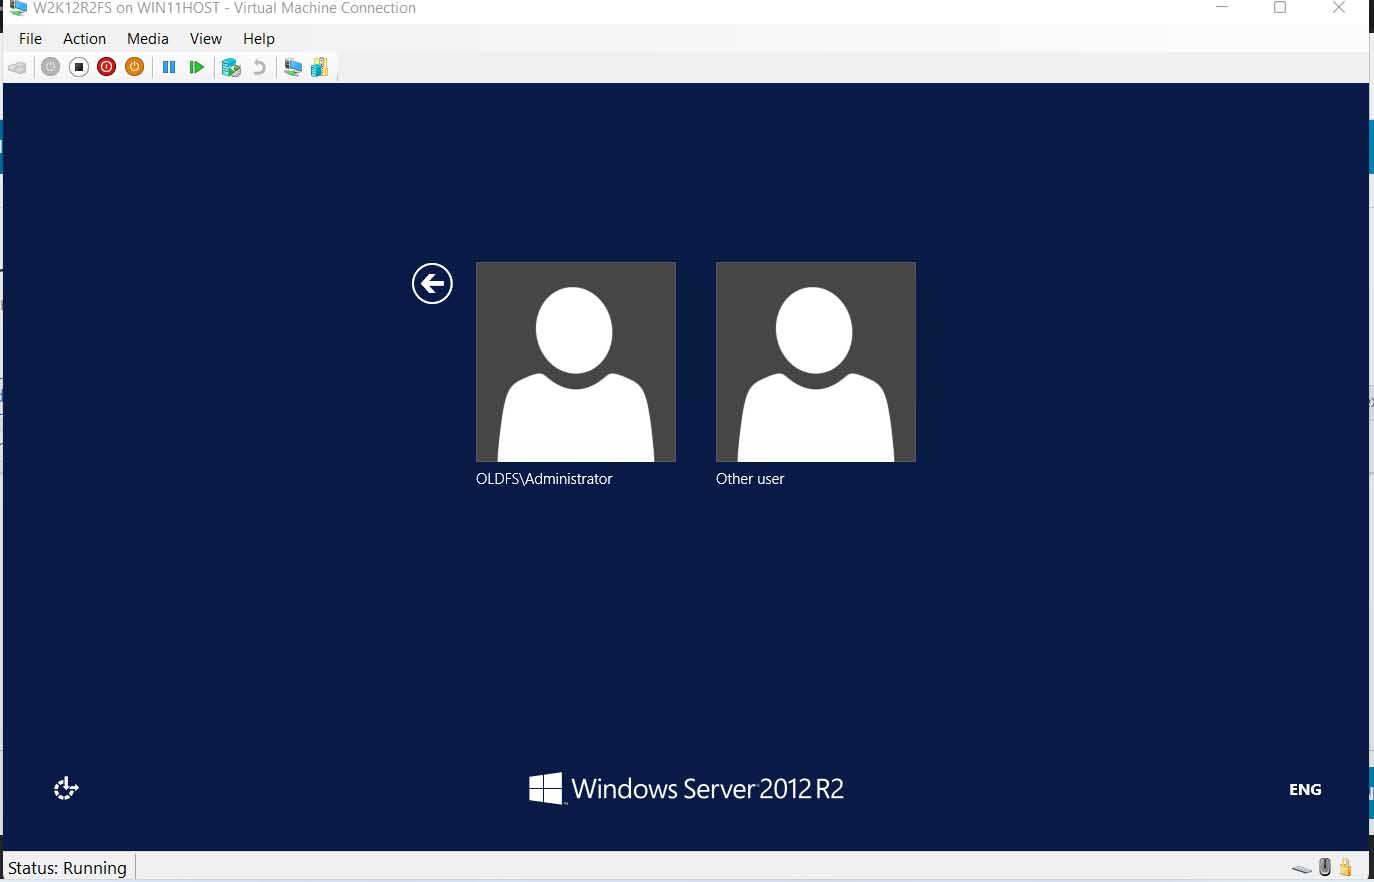This screenshot has height=882, width=1374.
Task: Change the ENG input language
Action: (x=1305, y=789)
